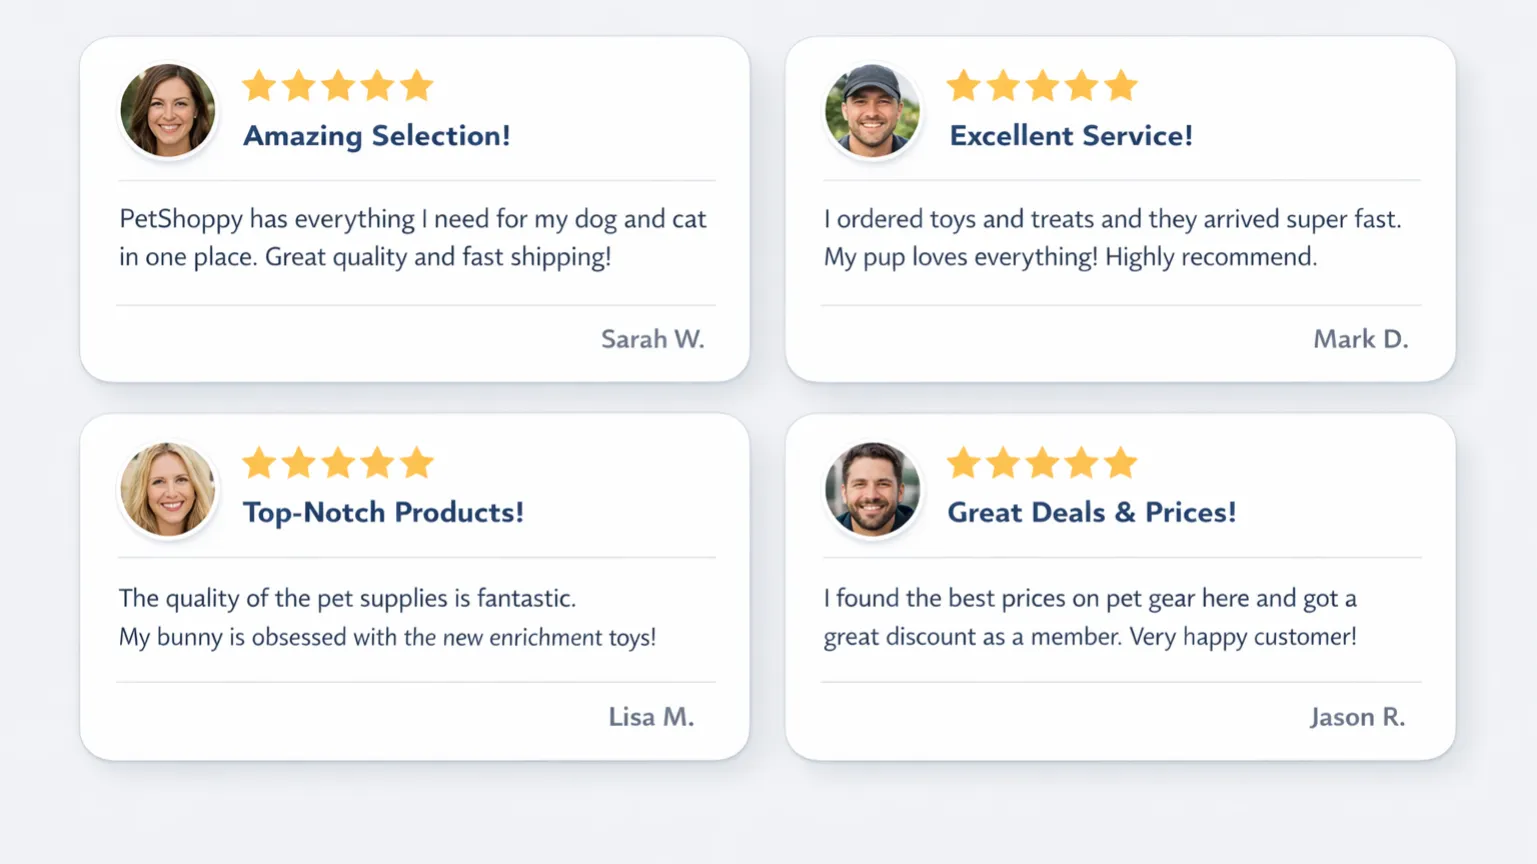This screenshot has width=1537, height=864.
Task: Click the reviewer name Jason R.
Action: pyautogui.click(x=1357, y=717)
